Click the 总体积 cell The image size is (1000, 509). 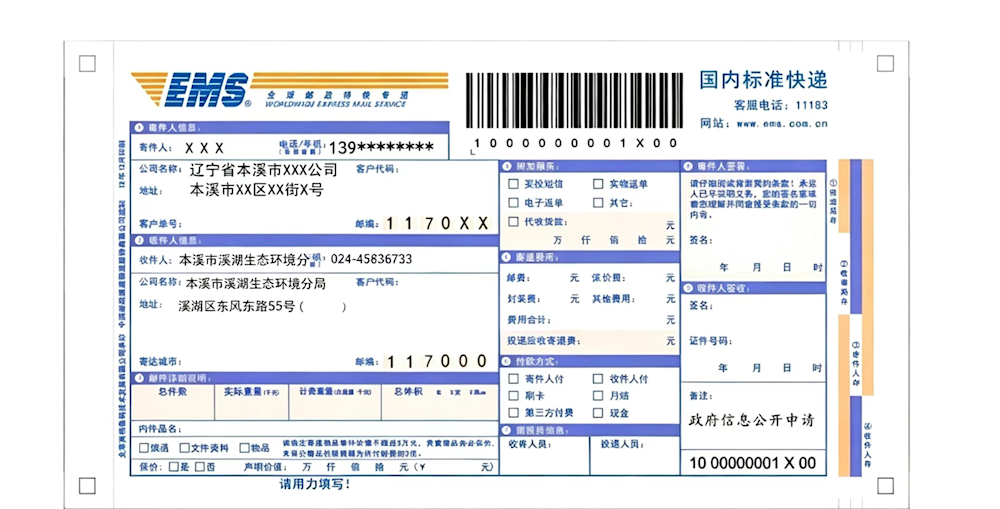pyautogui.click(x=440, y=402)
